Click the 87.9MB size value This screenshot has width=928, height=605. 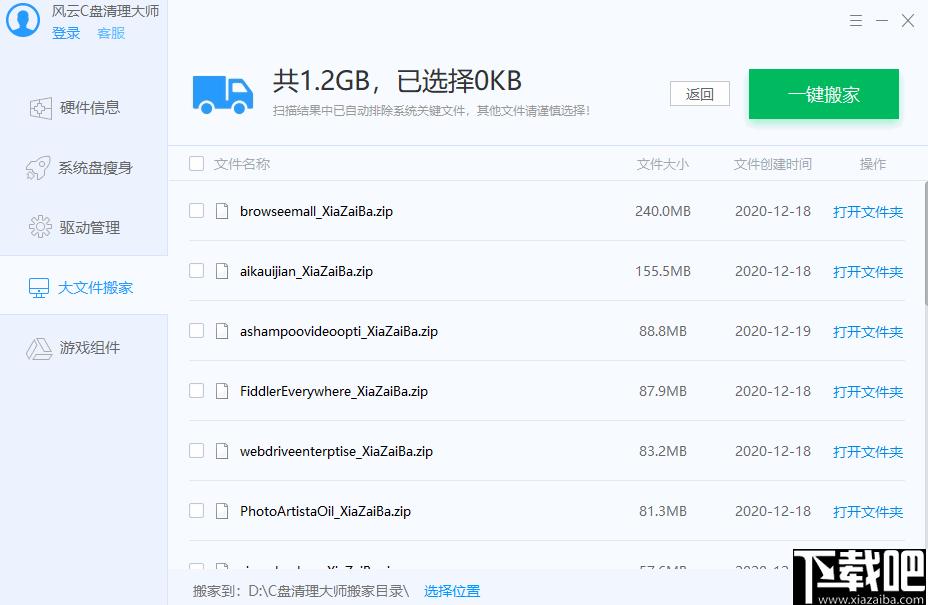click(x=663, y=391)
